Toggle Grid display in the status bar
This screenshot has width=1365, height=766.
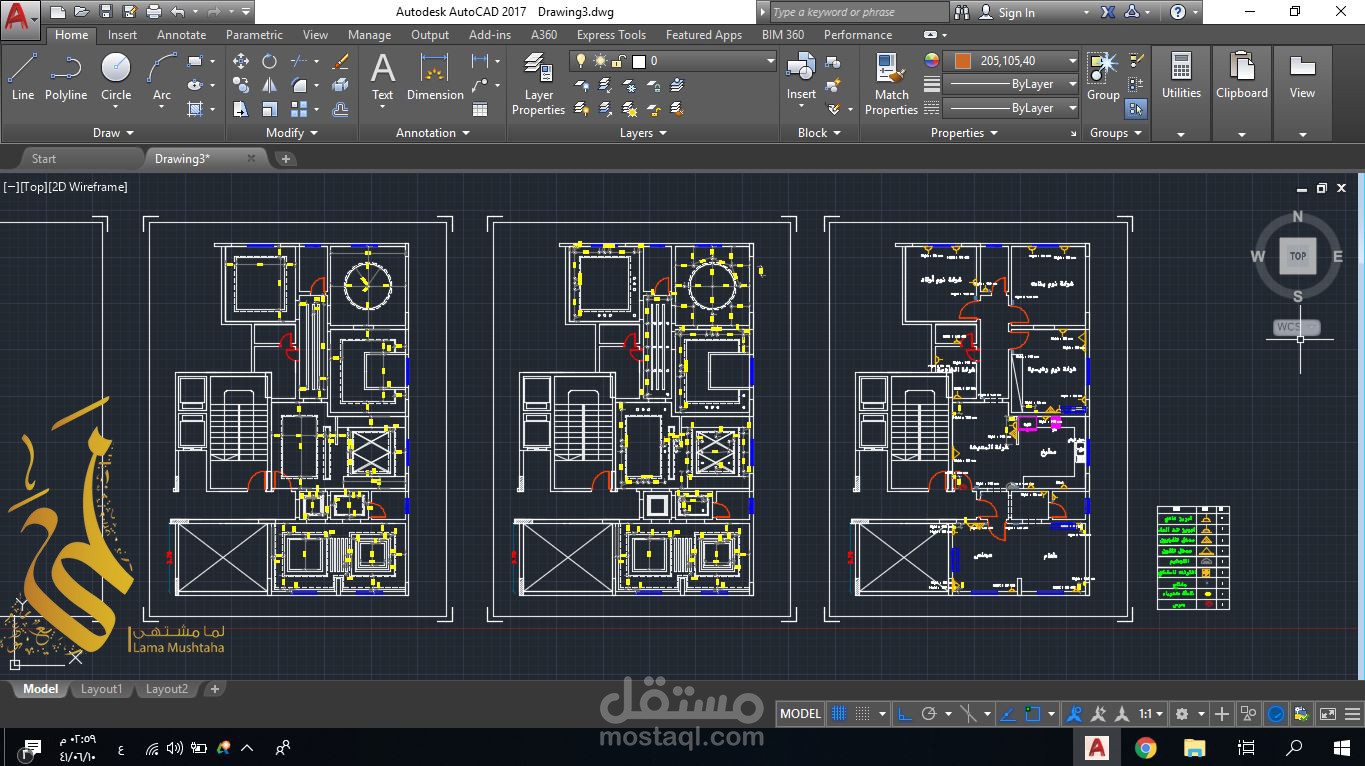[x=841, y=713]
